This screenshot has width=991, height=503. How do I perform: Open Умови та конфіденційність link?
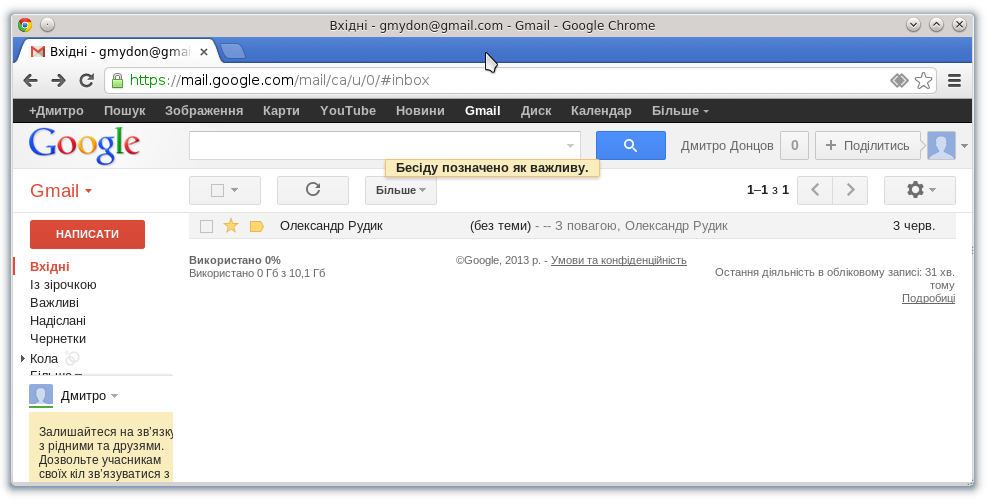click(619, 260)
